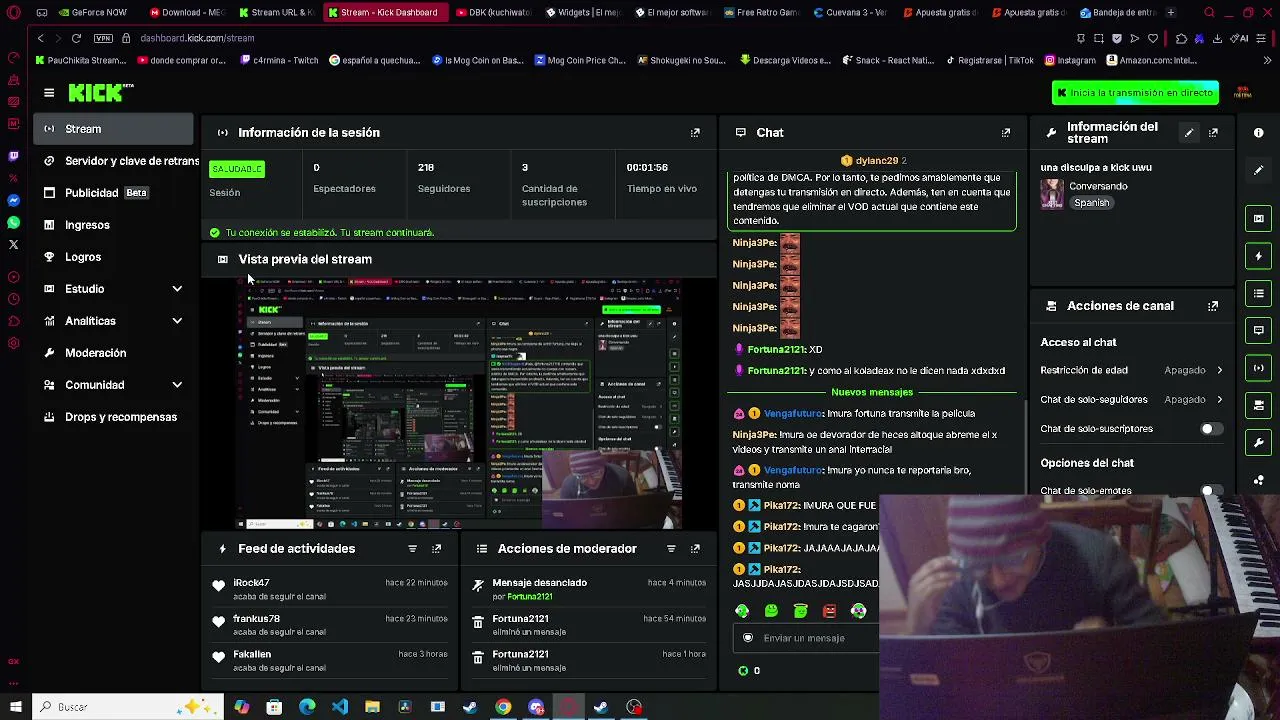Screen dimensions: 1280x720
Task: Toggle the channel actions icon in right toolbar
Action: pyautogui.click(x=1259, y=405)
